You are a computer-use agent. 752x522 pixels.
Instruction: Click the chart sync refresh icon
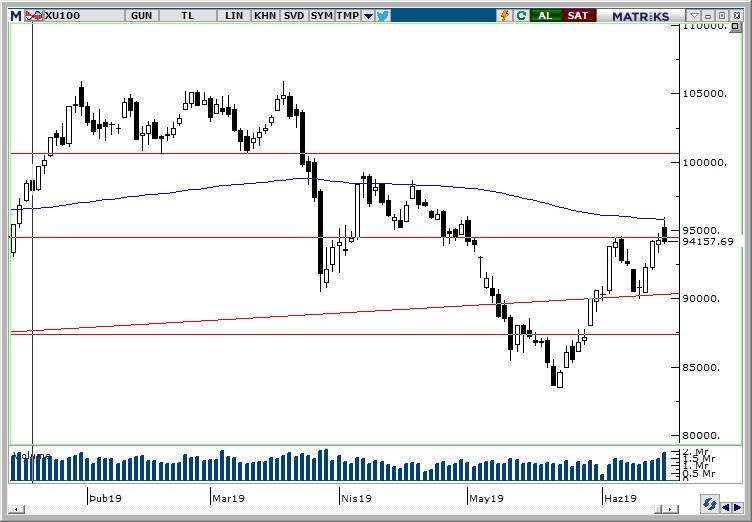coord(709,504)
